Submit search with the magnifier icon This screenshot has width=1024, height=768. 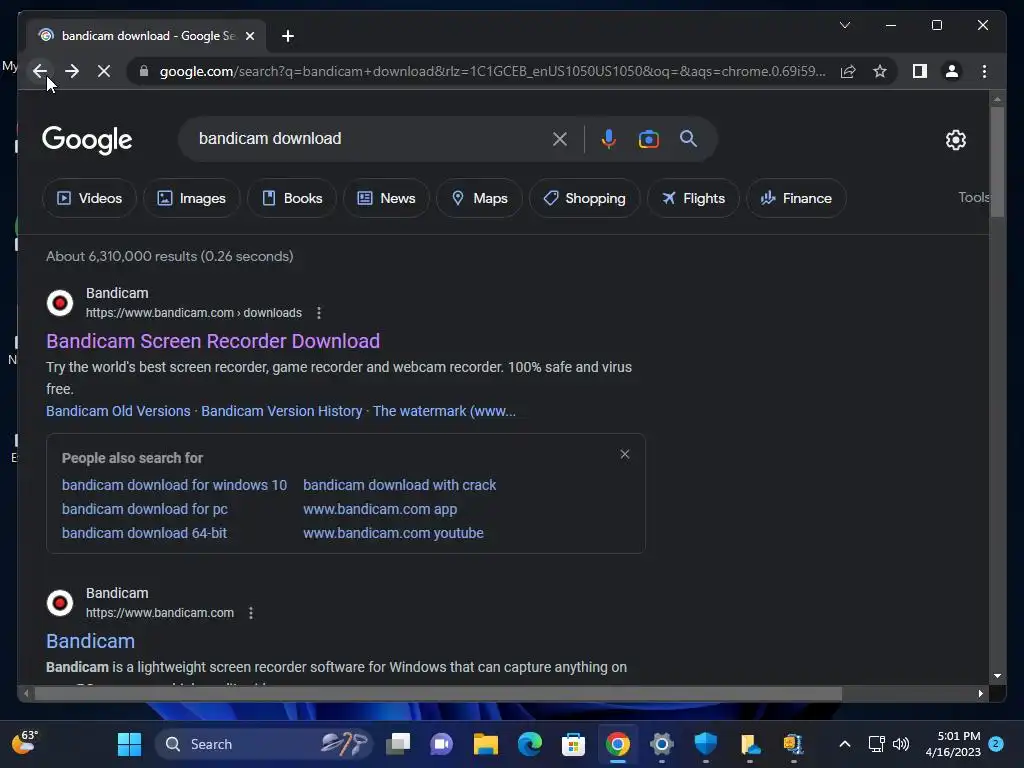coord(688,138)
